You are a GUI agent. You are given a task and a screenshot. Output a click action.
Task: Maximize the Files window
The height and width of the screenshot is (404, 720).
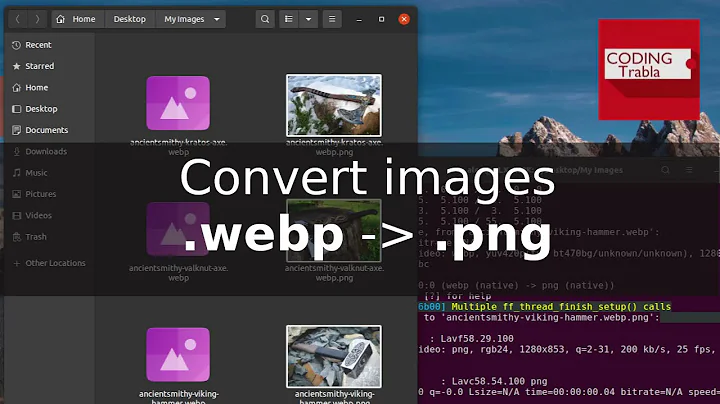382,19
